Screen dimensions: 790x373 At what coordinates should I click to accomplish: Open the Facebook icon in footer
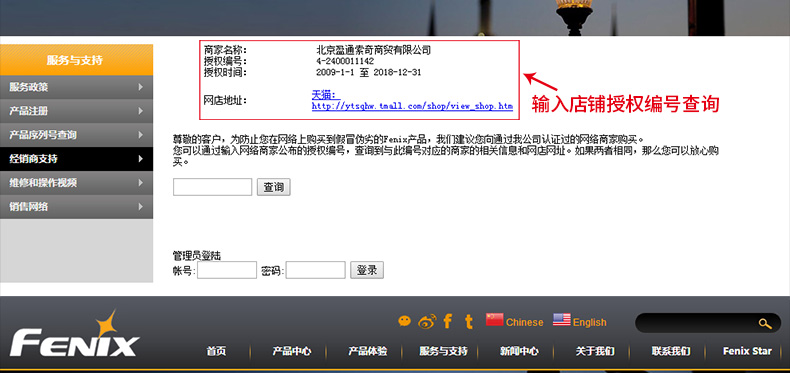(447, 321)
